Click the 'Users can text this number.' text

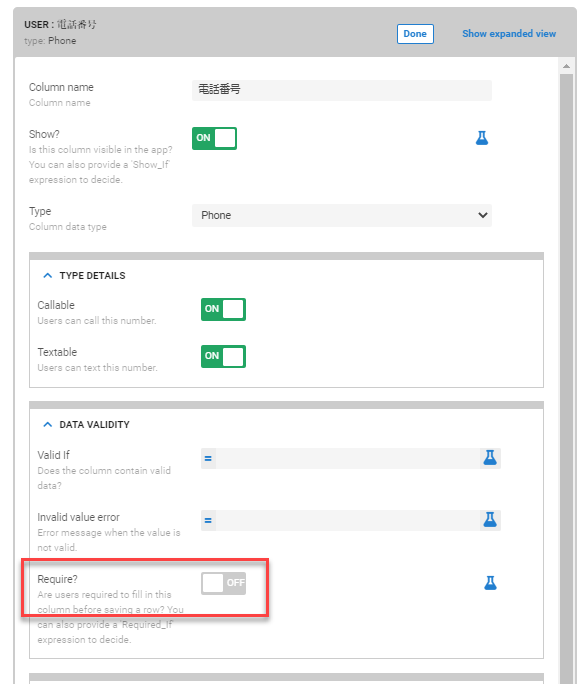tap(97, 368)
